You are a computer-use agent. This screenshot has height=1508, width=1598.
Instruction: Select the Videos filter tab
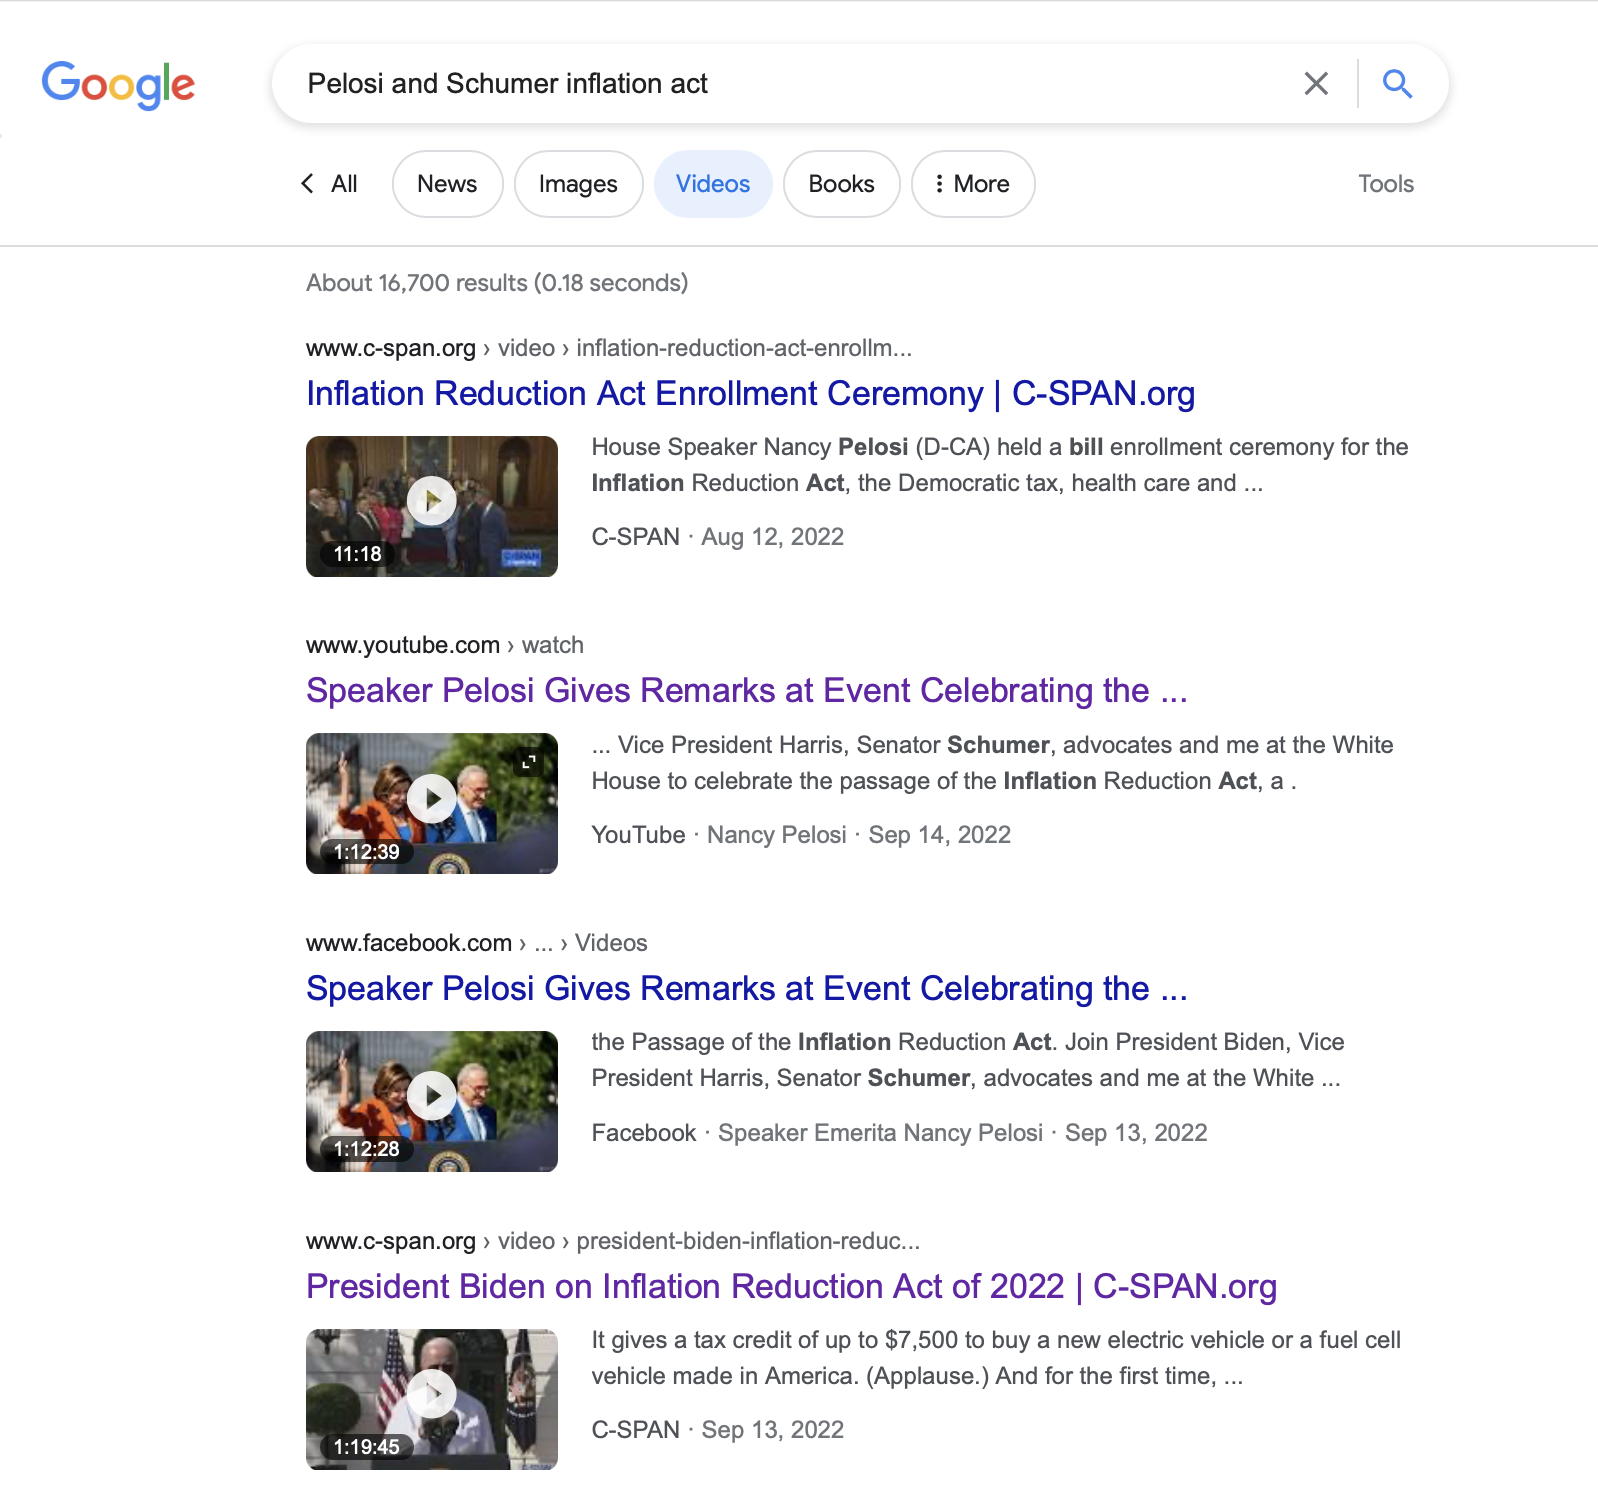coord(713,184)
